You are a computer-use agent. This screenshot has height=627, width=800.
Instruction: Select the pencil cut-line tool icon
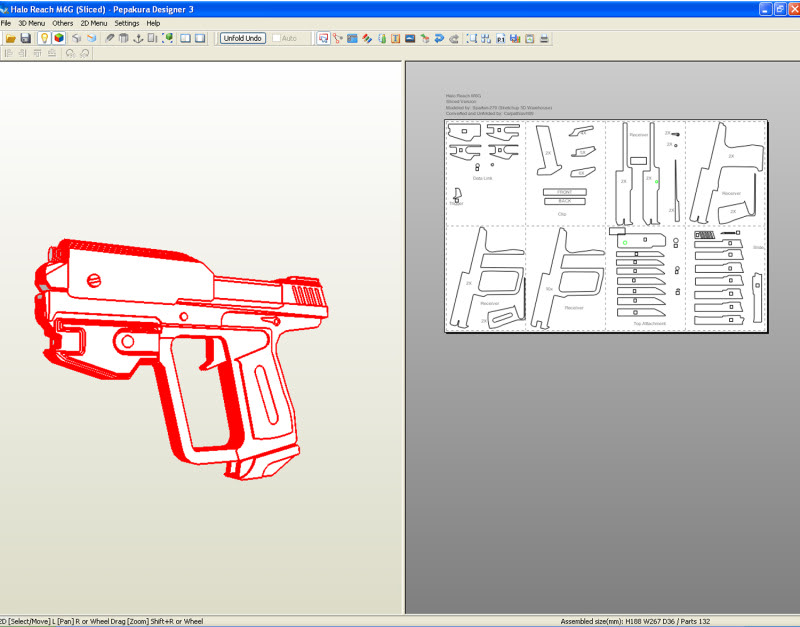[109, 38]
